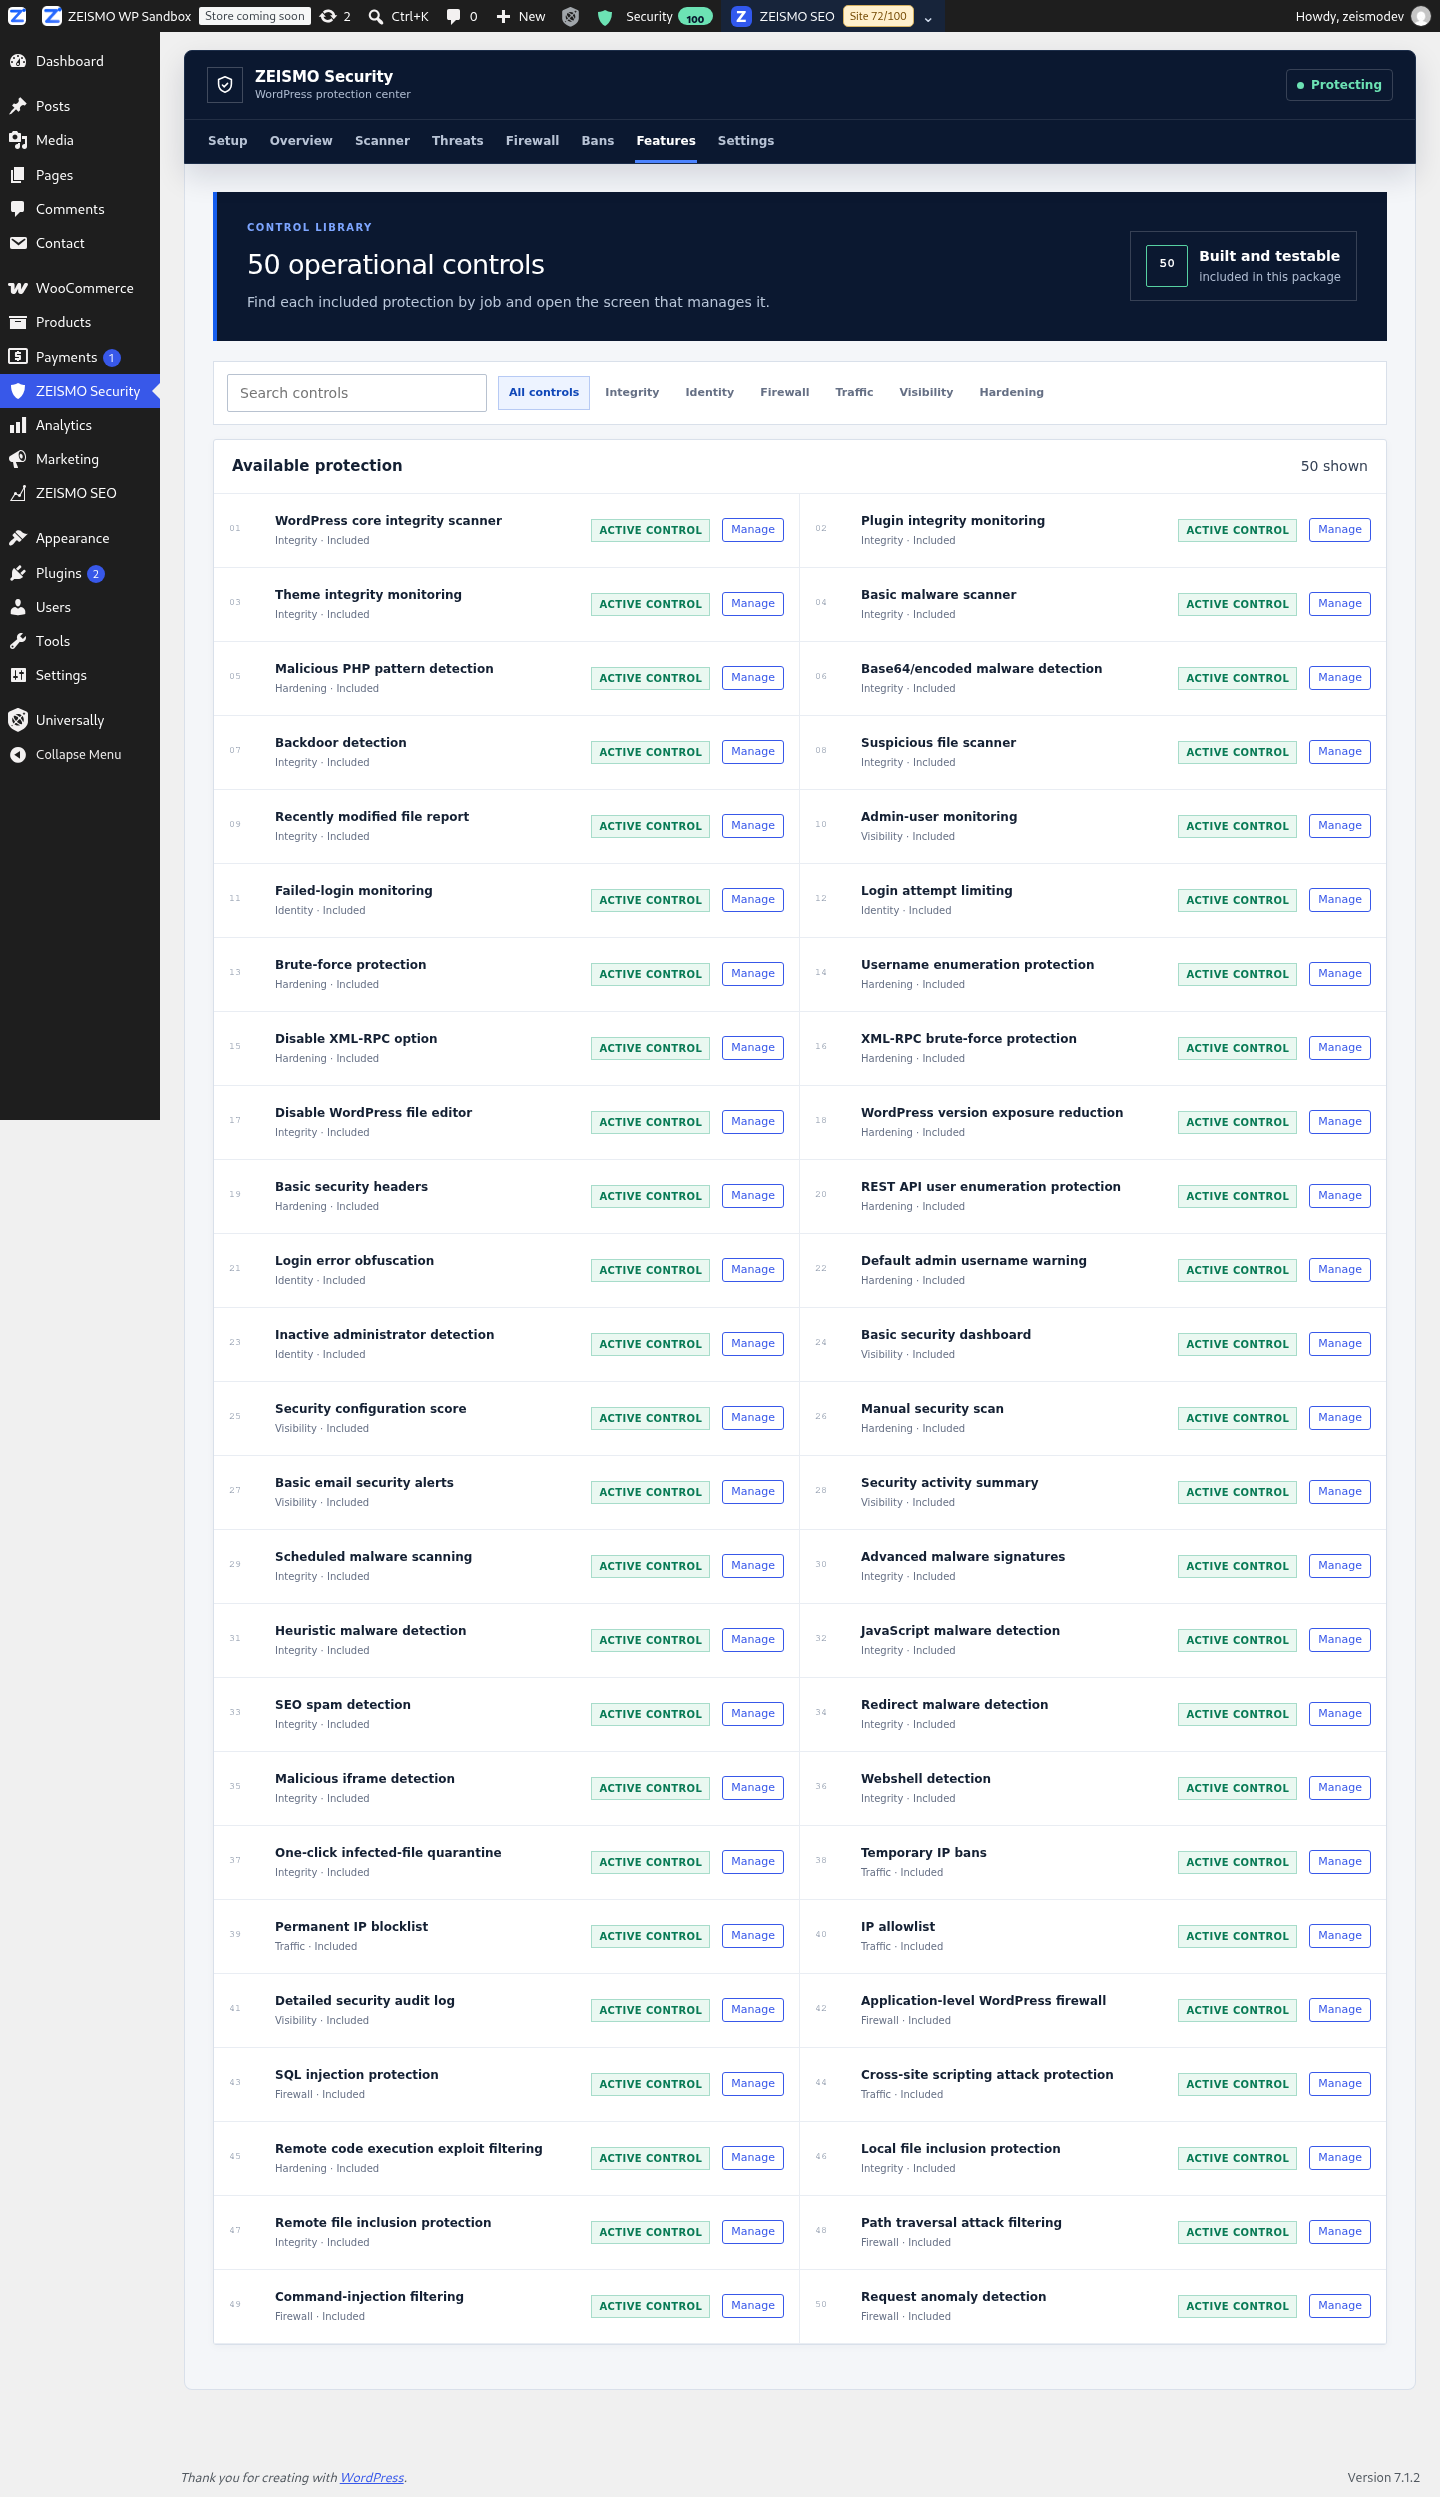Switch to the Setup tab
Viewport: 1440px width, 2497px height.
click(228, 141)
